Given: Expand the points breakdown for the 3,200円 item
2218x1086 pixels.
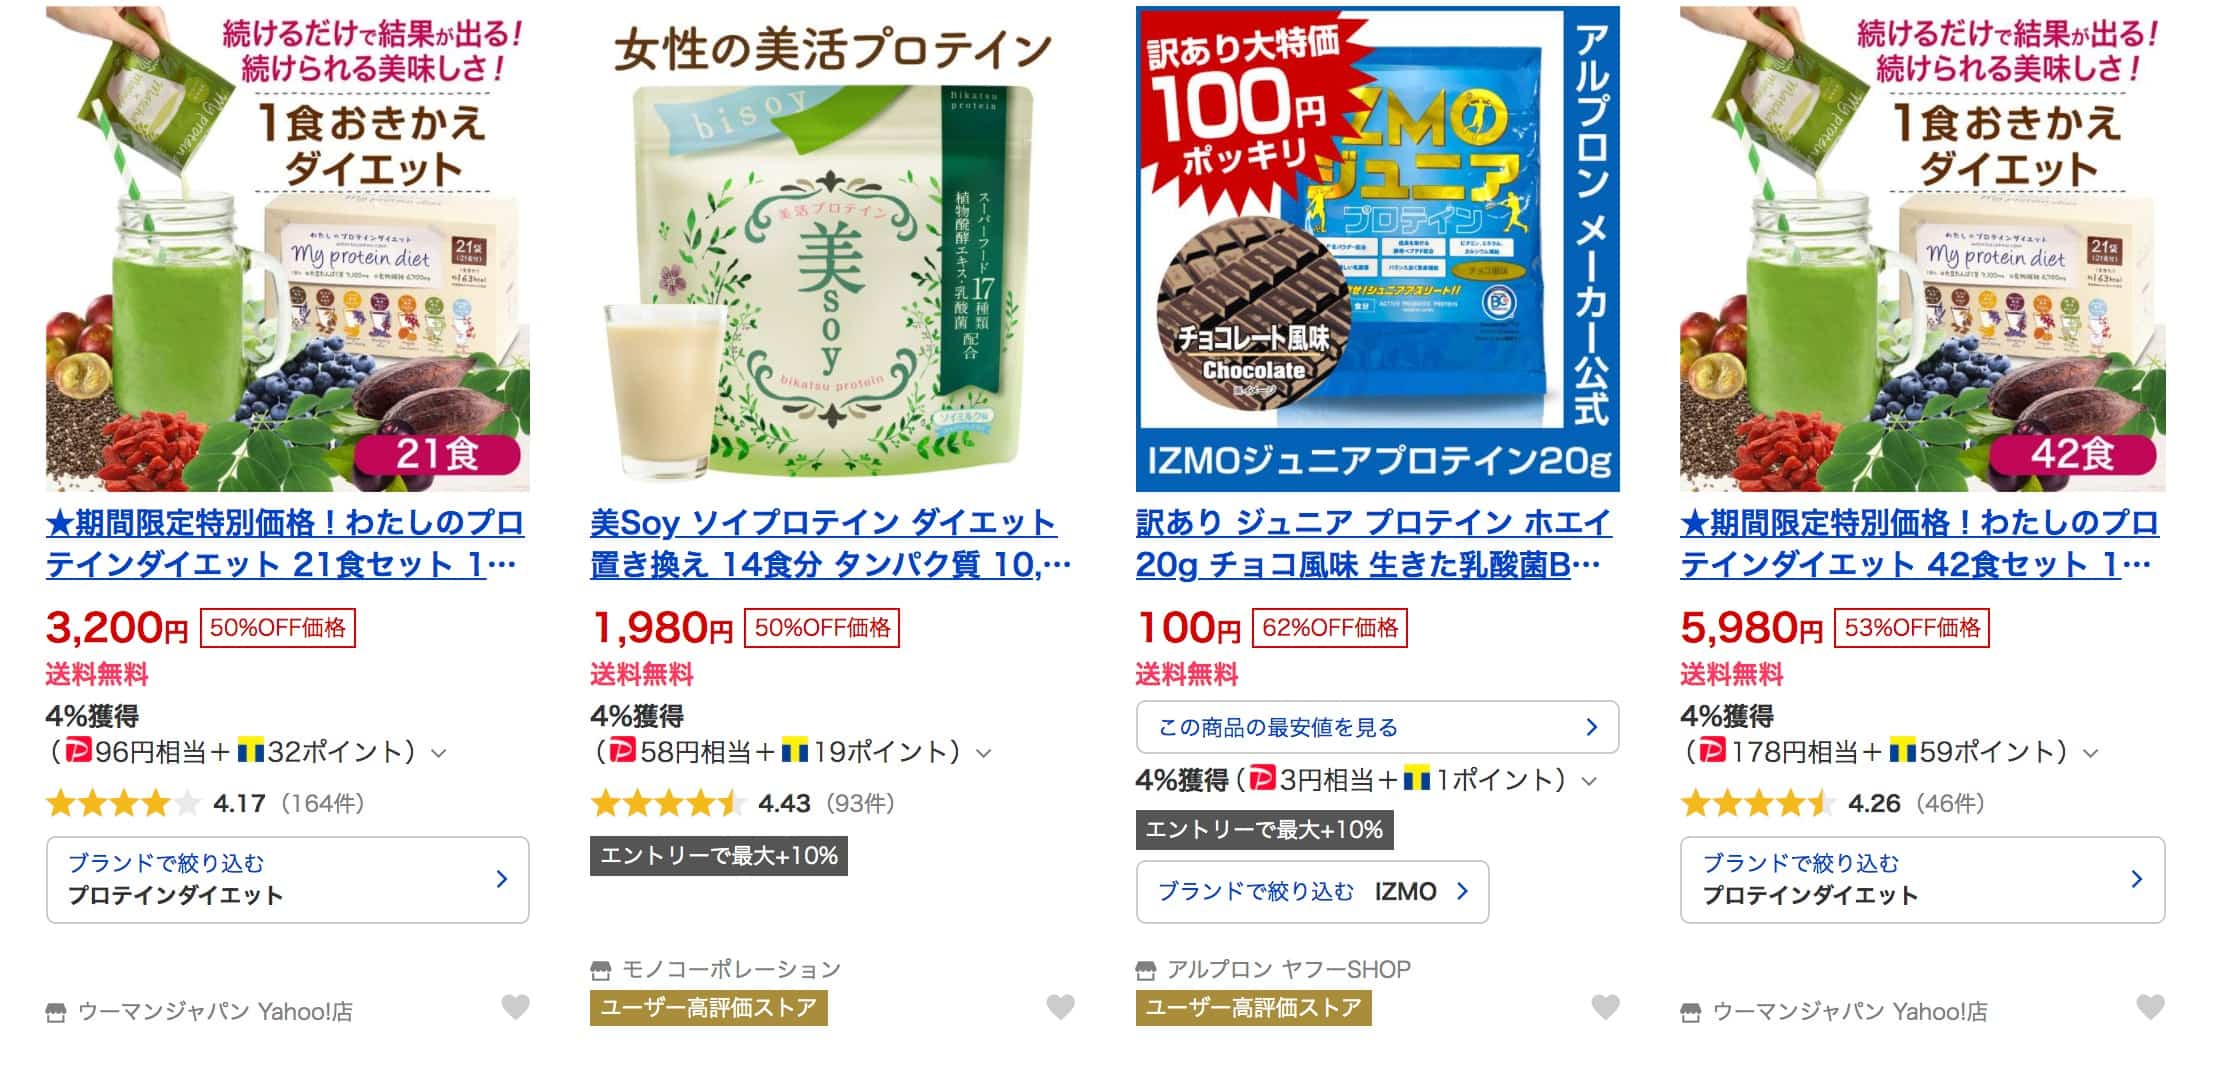Looking at the screenshot, I should (x=438, y=753).
